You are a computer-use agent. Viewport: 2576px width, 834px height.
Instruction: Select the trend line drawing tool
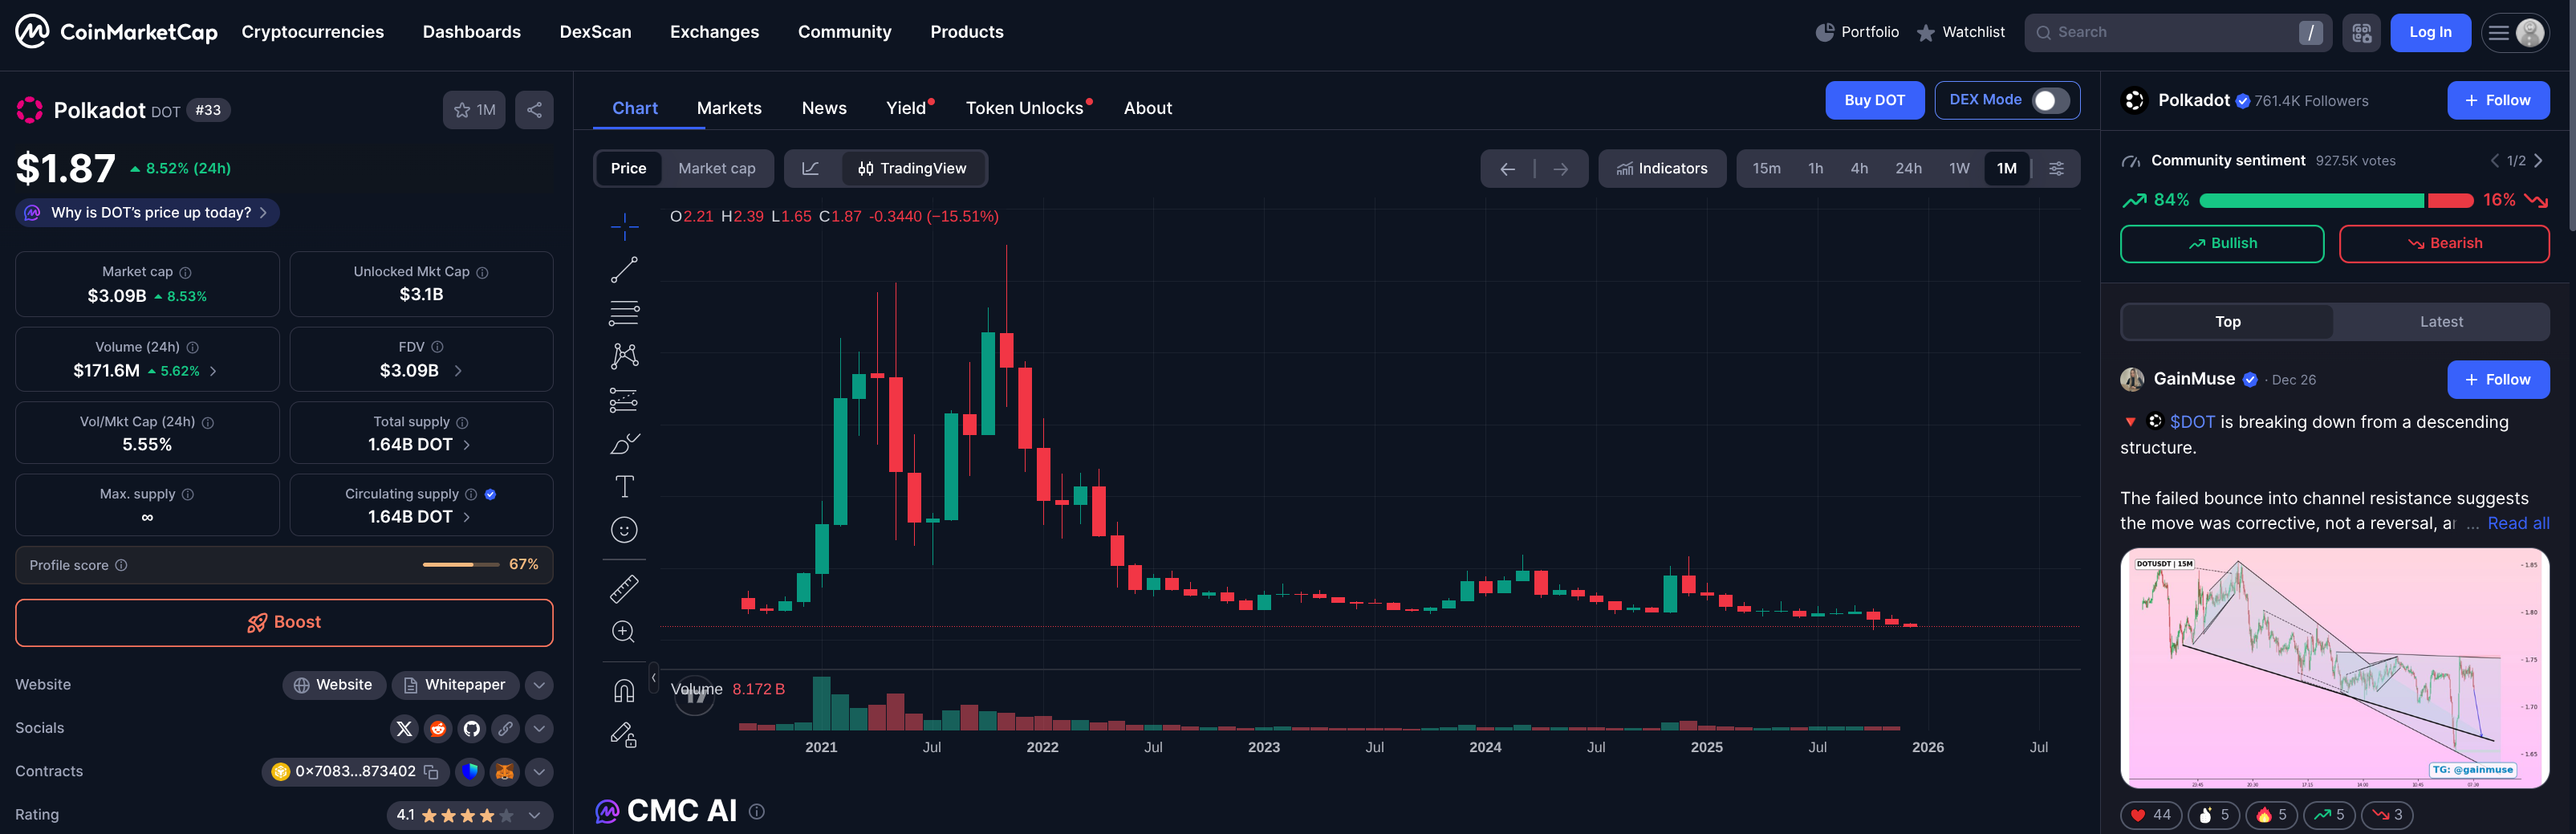[624, 270]
